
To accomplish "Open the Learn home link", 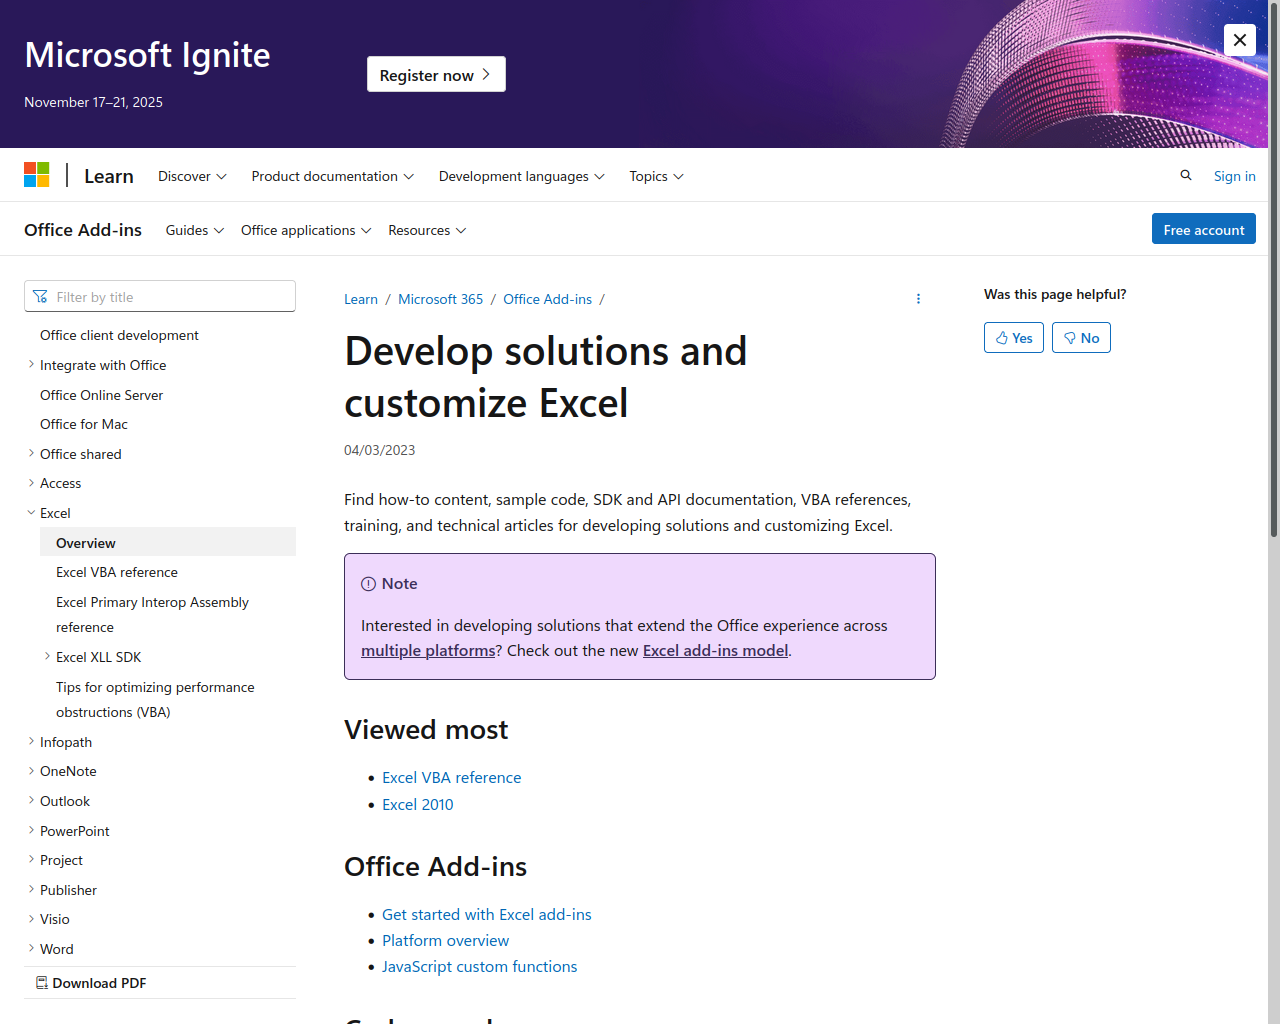I will 109,176.
